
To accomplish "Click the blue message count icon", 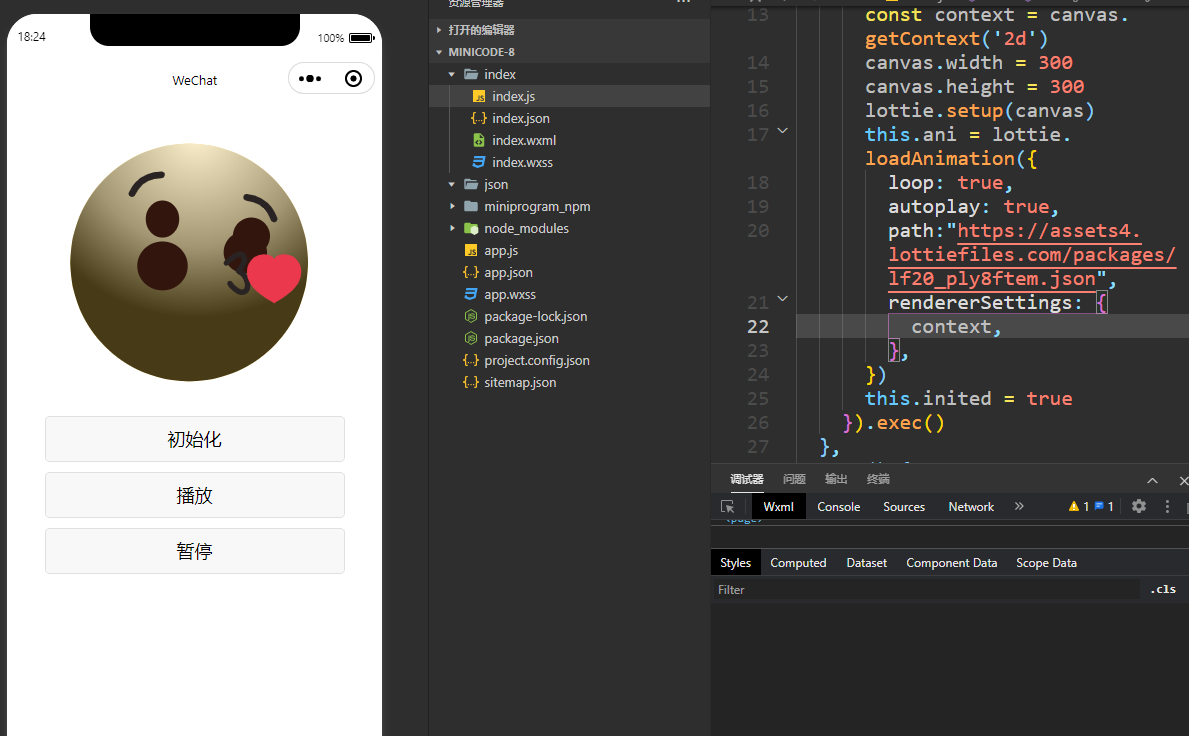I will [x=1099, y=506].
